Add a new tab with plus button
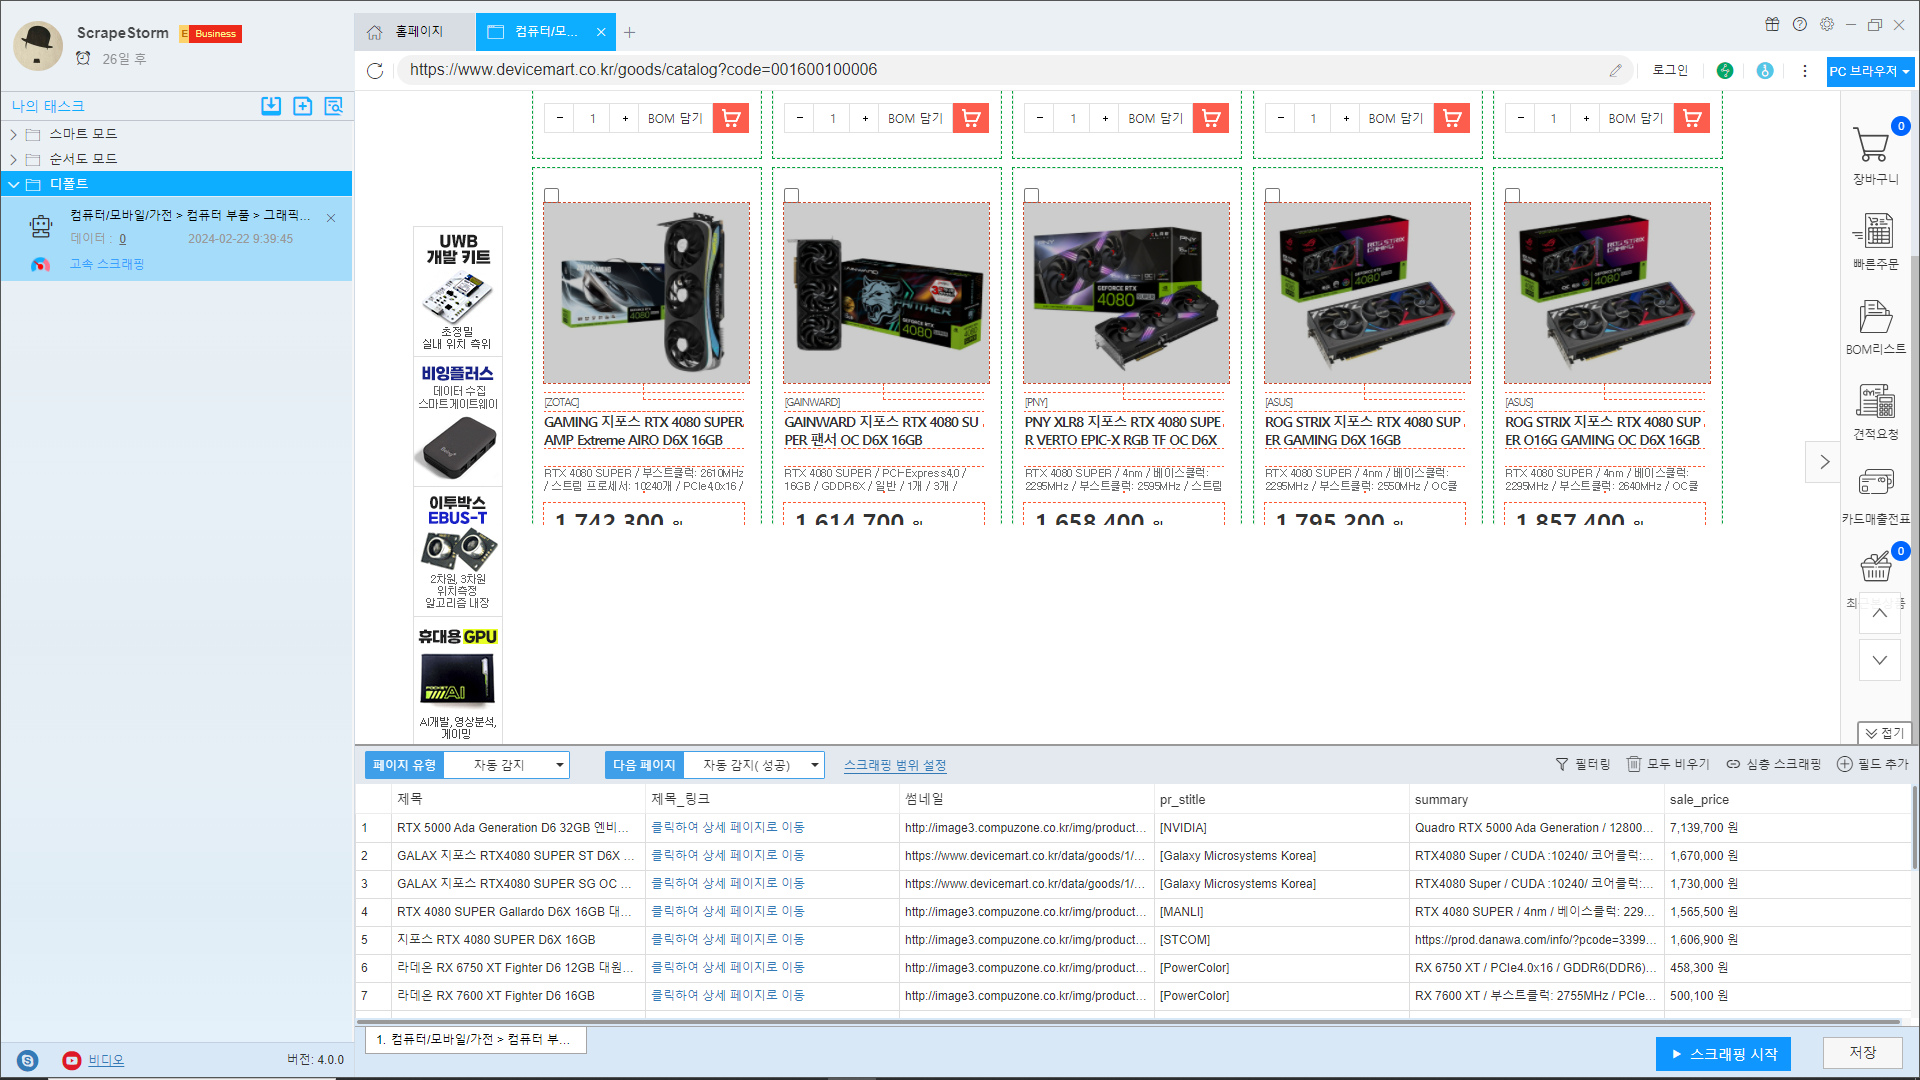The height and width of the screenshot is (1080, 1920). [x=629, y=33]
